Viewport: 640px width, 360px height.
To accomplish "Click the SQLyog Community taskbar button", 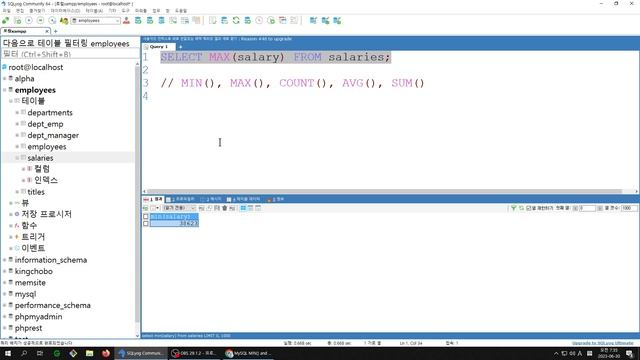I will [141, 353].
